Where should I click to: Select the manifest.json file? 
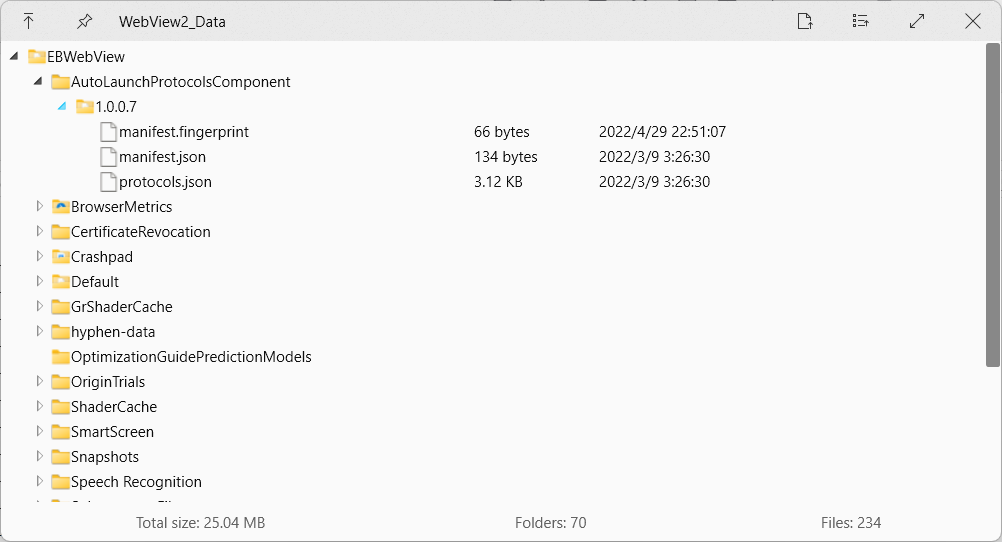(162, 157)
